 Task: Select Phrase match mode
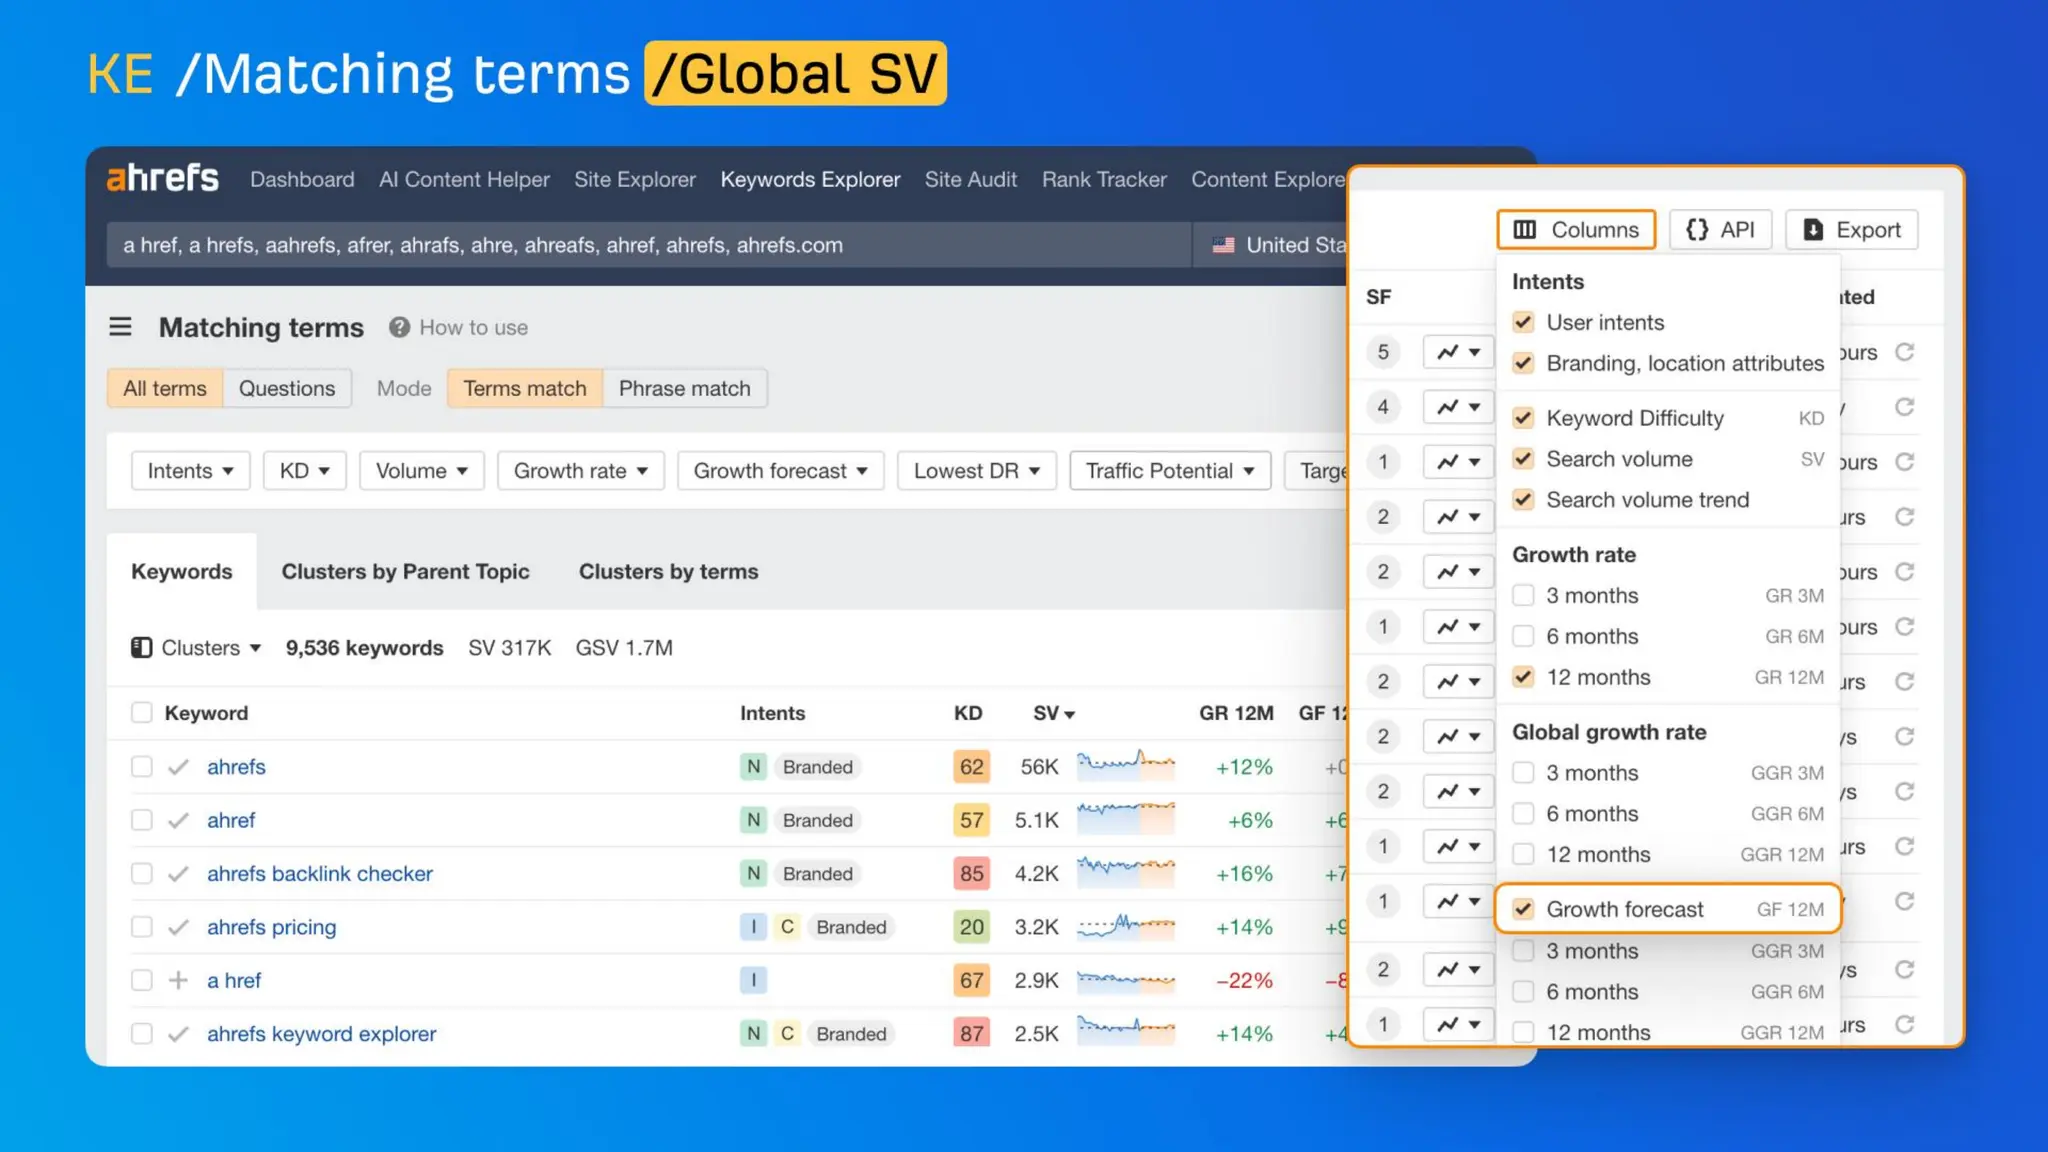(x=685, y=388)
